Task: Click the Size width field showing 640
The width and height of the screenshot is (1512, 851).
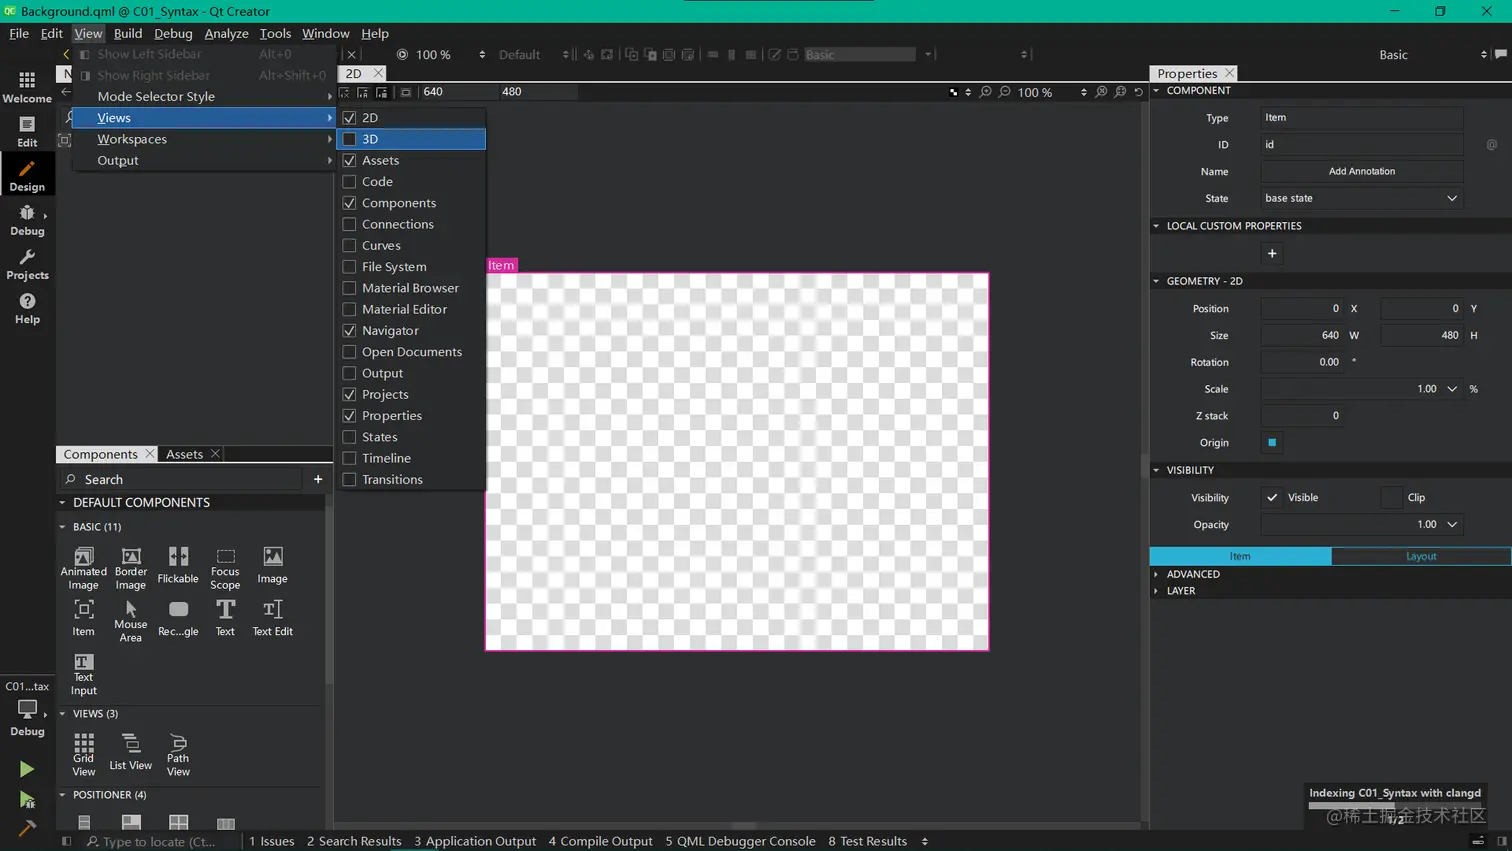Action: pyautogui.click(x=1301, y=335)
